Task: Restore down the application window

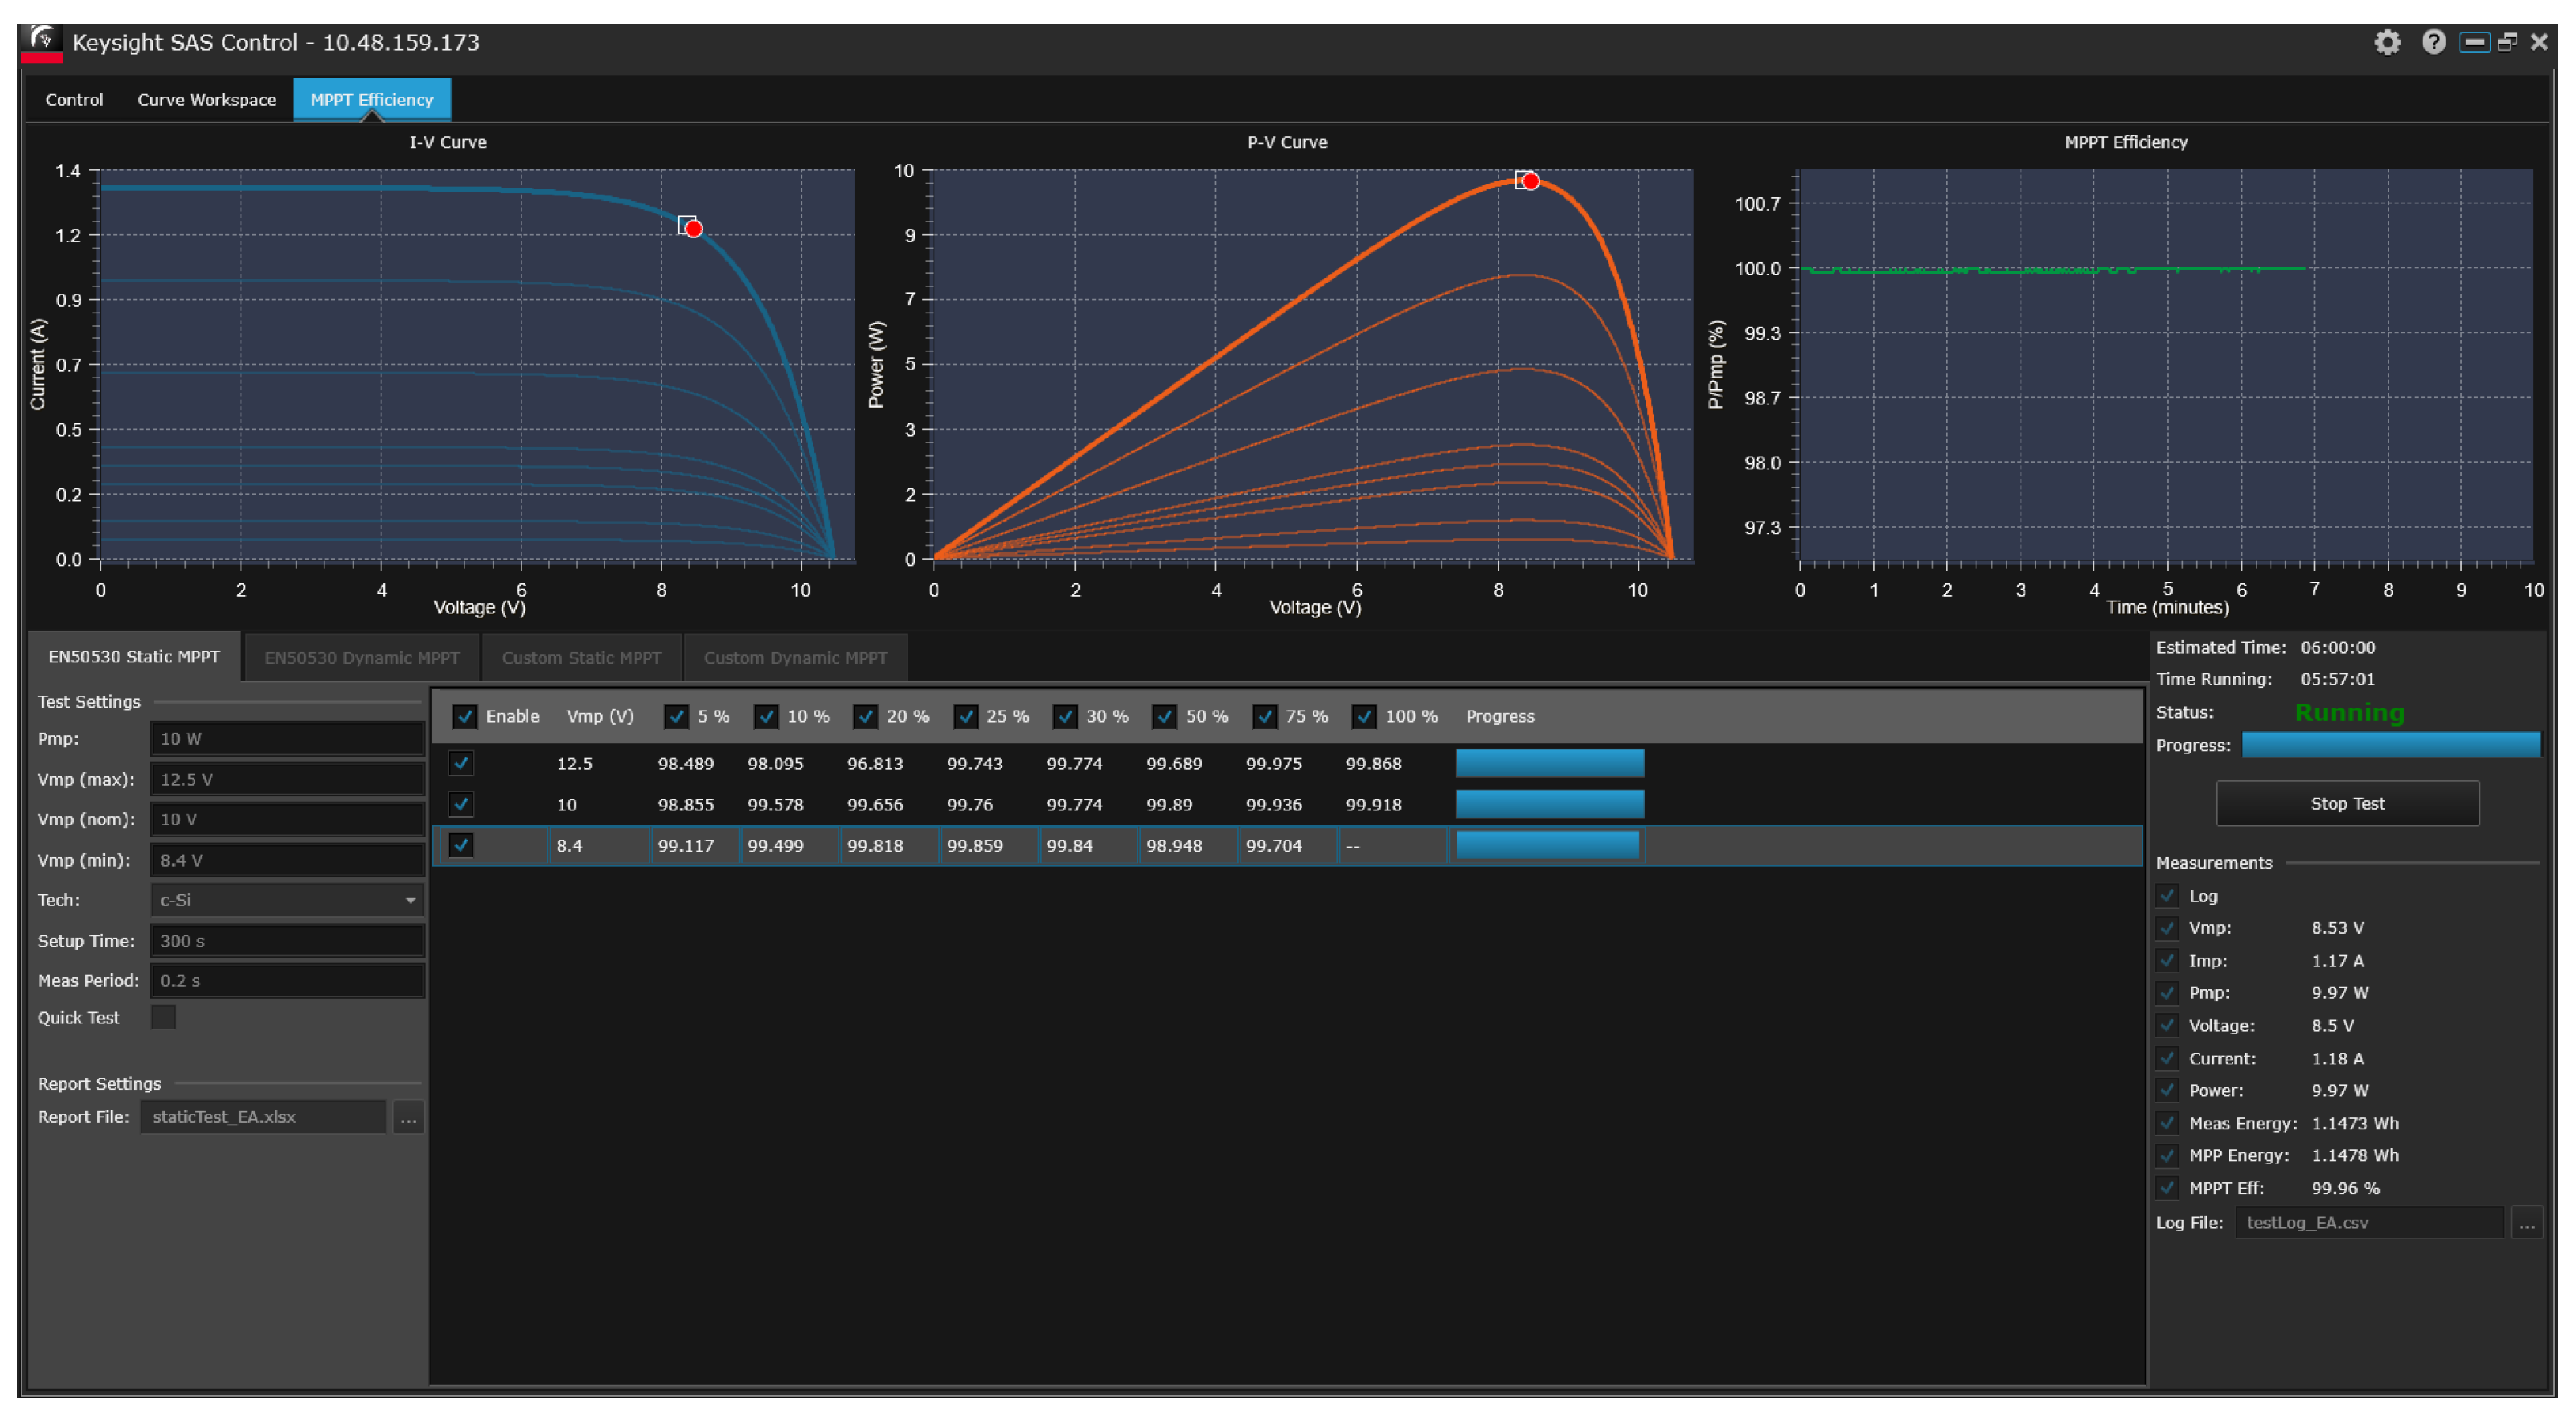Action: click(x=2507, y=42)
